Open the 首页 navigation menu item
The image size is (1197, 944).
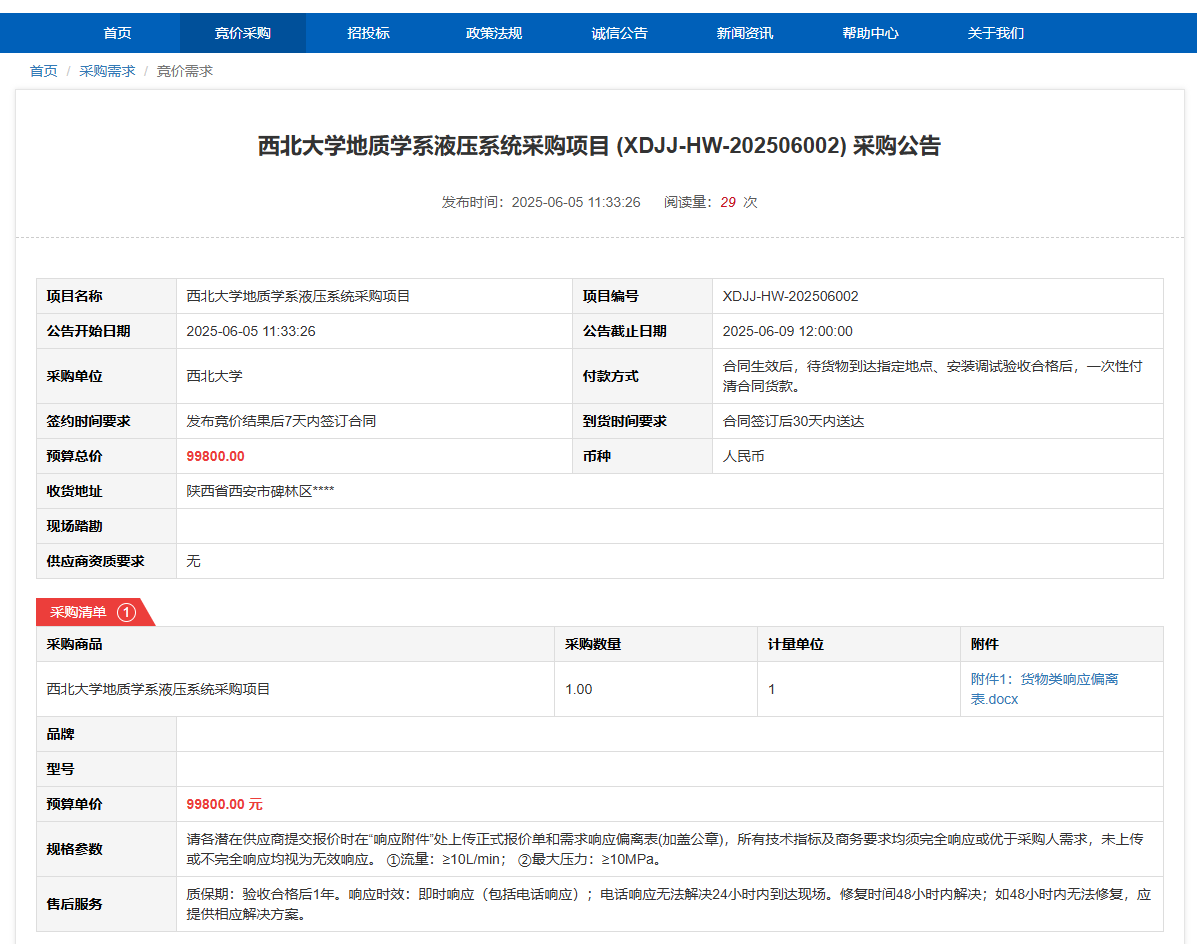click(117, 33)
